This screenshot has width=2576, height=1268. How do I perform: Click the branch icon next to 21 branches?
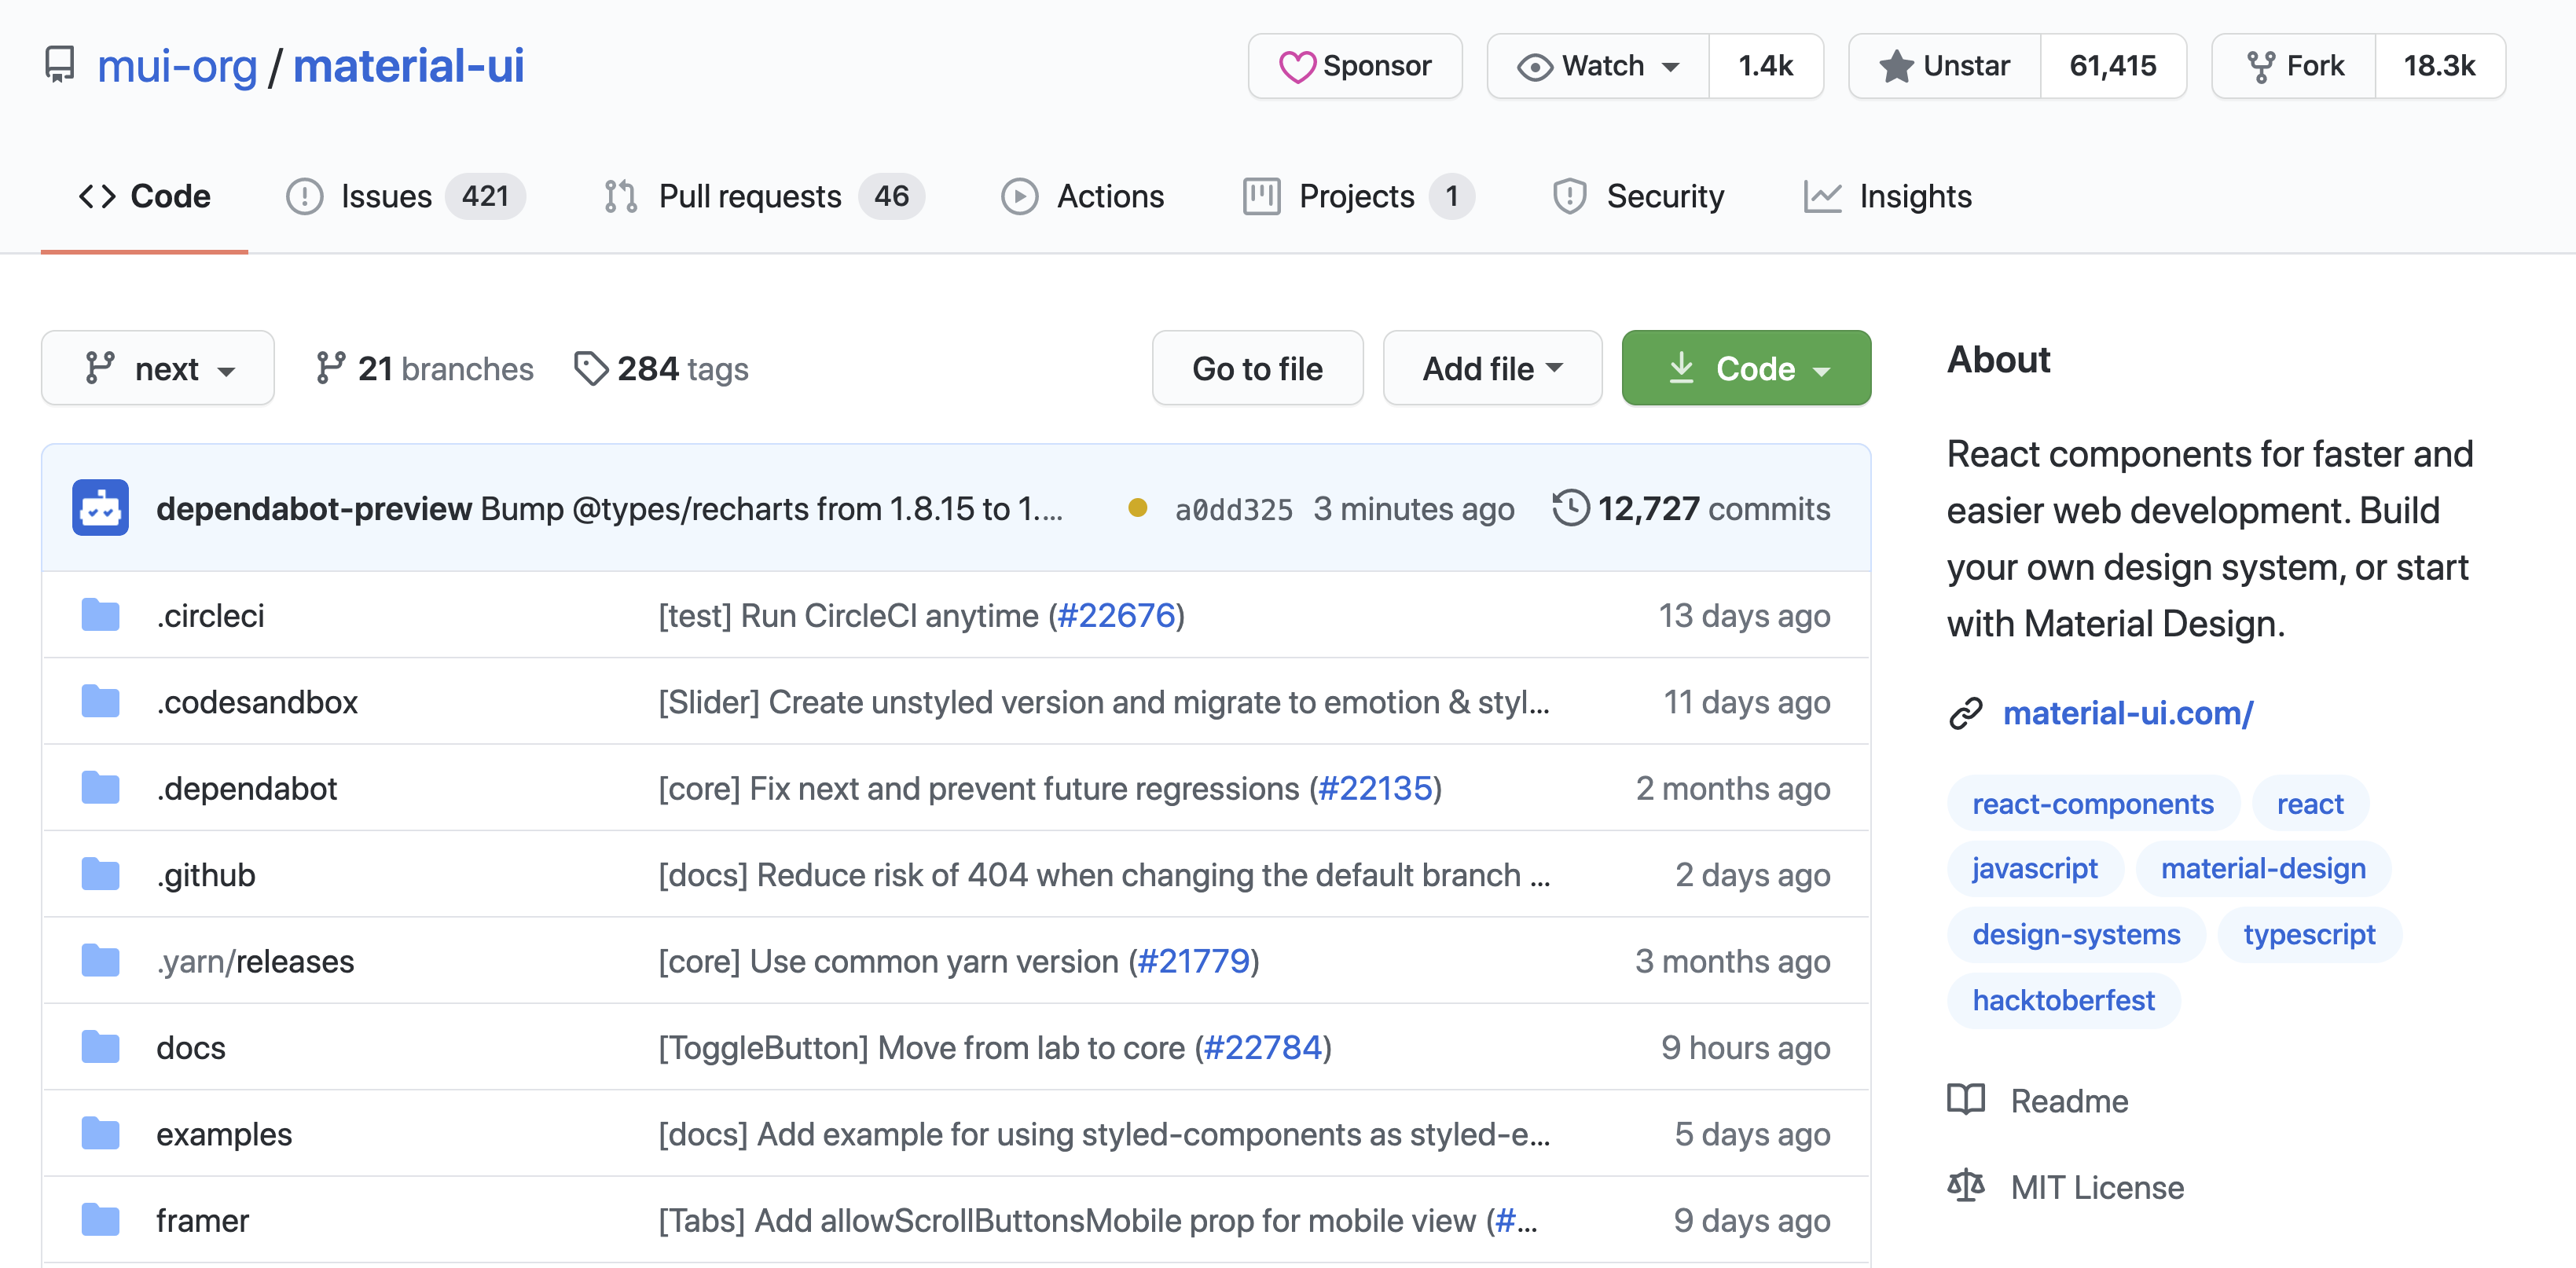click(x=331, y=368)
